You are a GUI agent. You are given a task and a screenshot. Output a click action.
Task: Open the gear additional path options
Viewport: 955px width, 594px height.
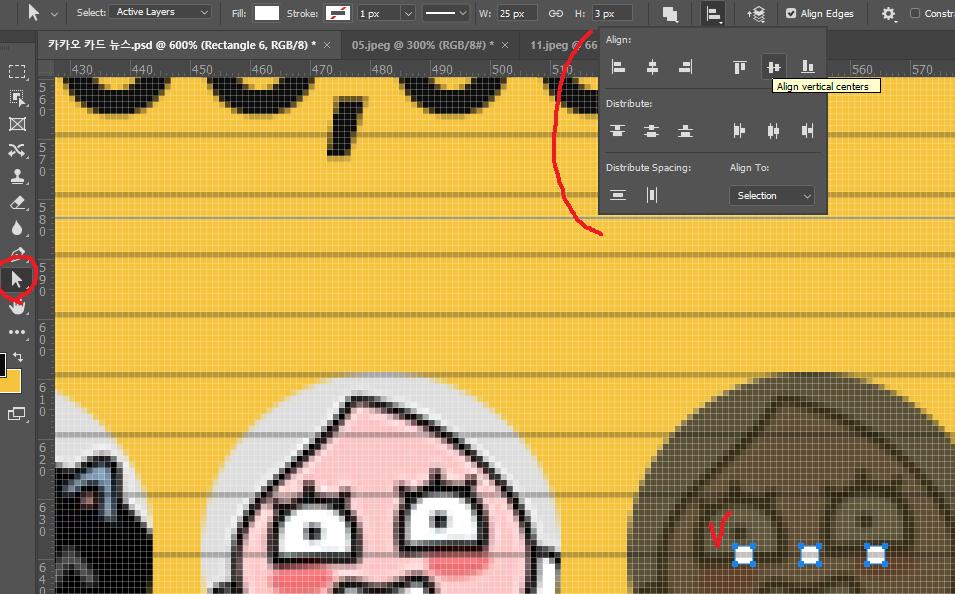pyautogui.click(x=889, y=14)
